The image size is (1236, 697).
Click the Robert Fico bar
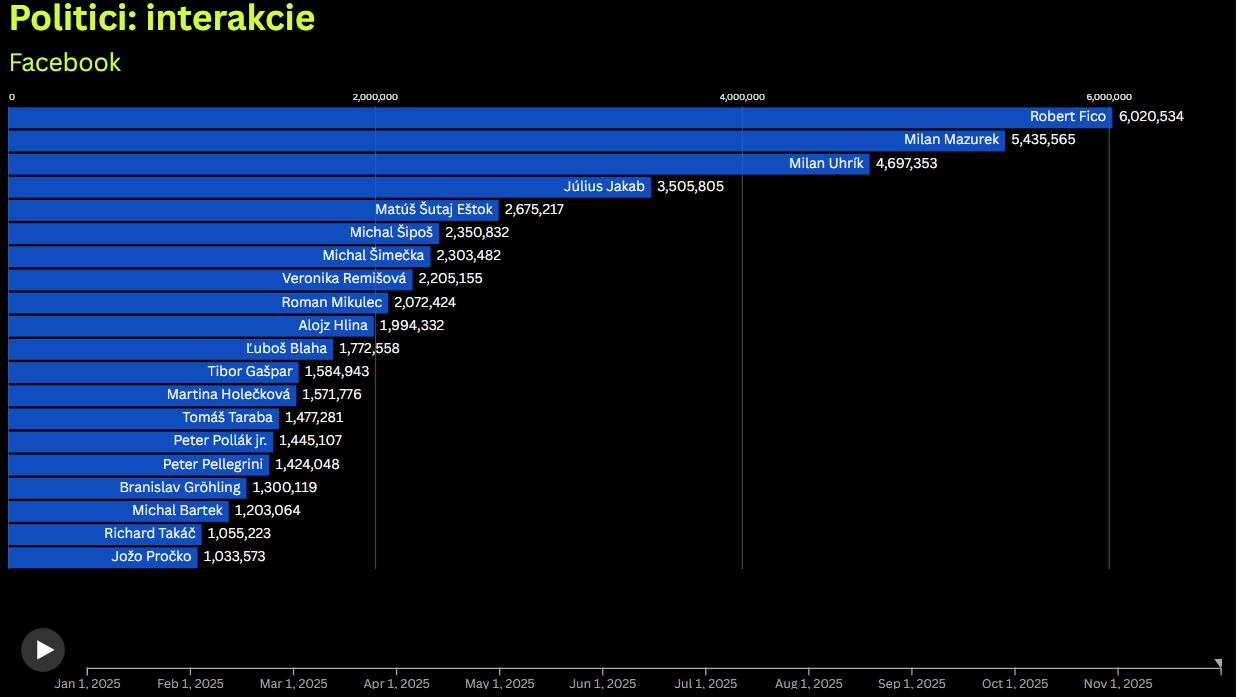(x=559, y=117)
